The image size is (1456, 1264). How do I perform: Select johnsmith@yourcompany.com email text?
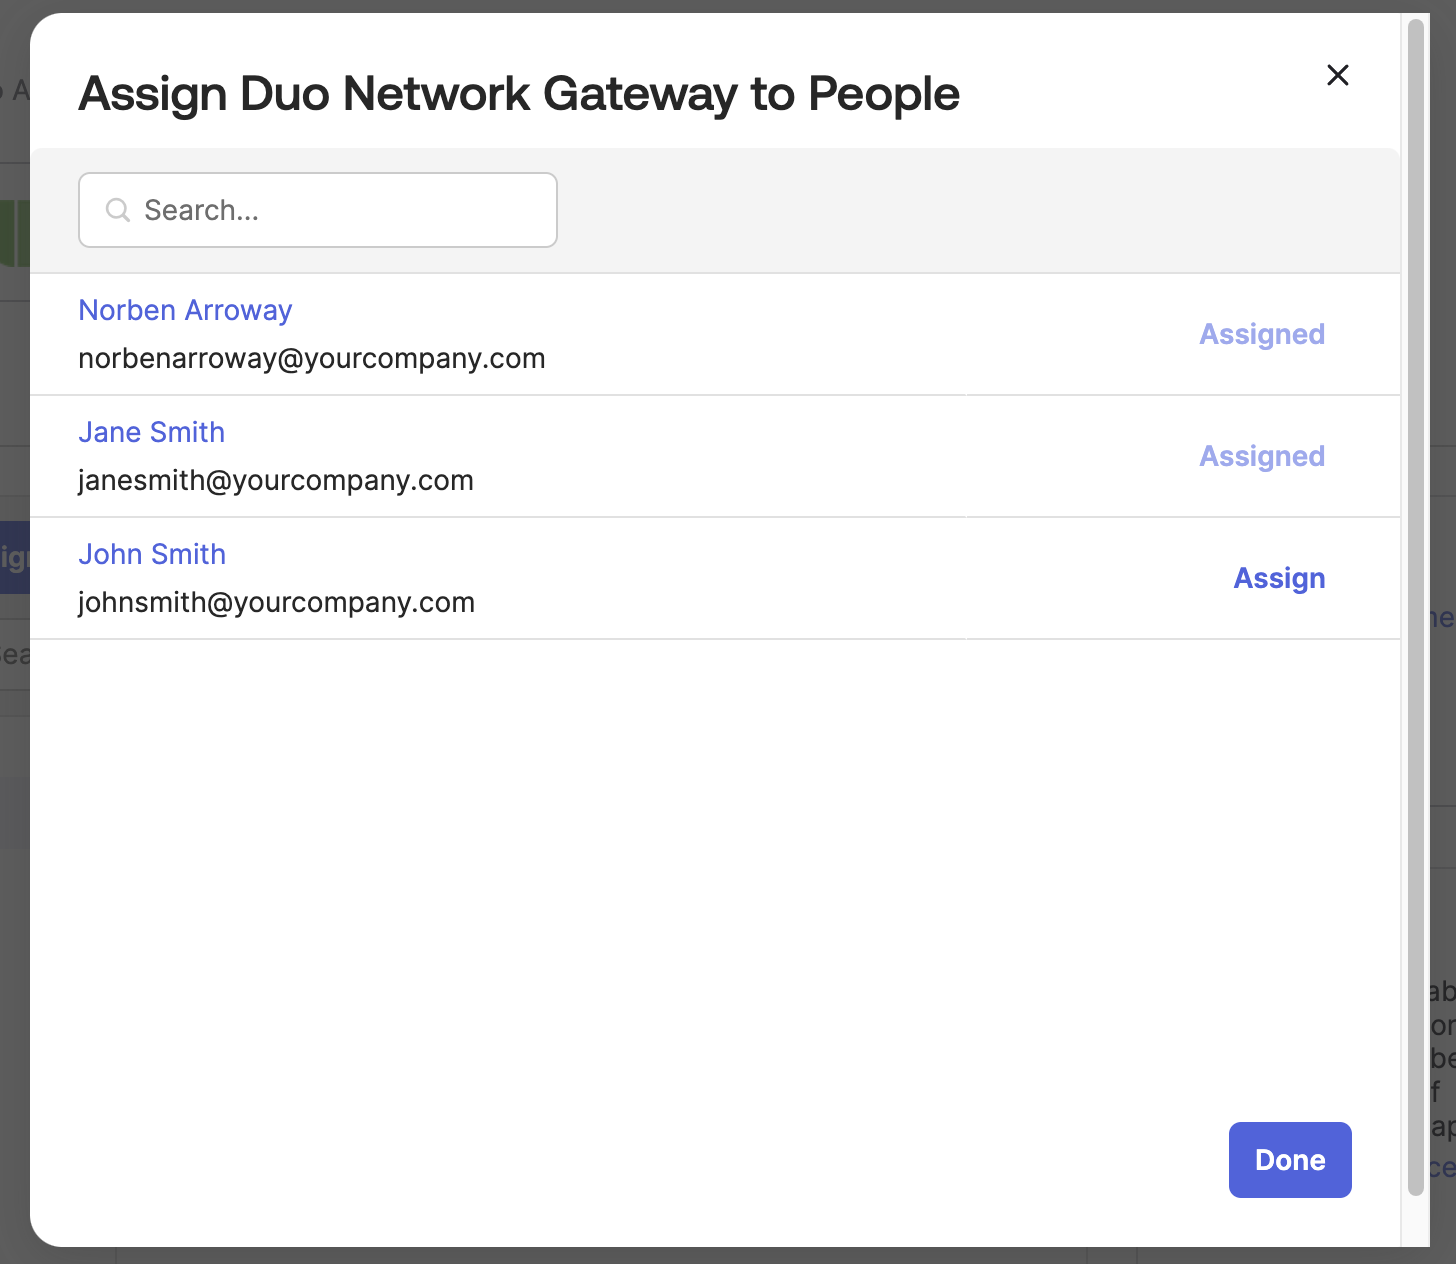pos(275,602)
